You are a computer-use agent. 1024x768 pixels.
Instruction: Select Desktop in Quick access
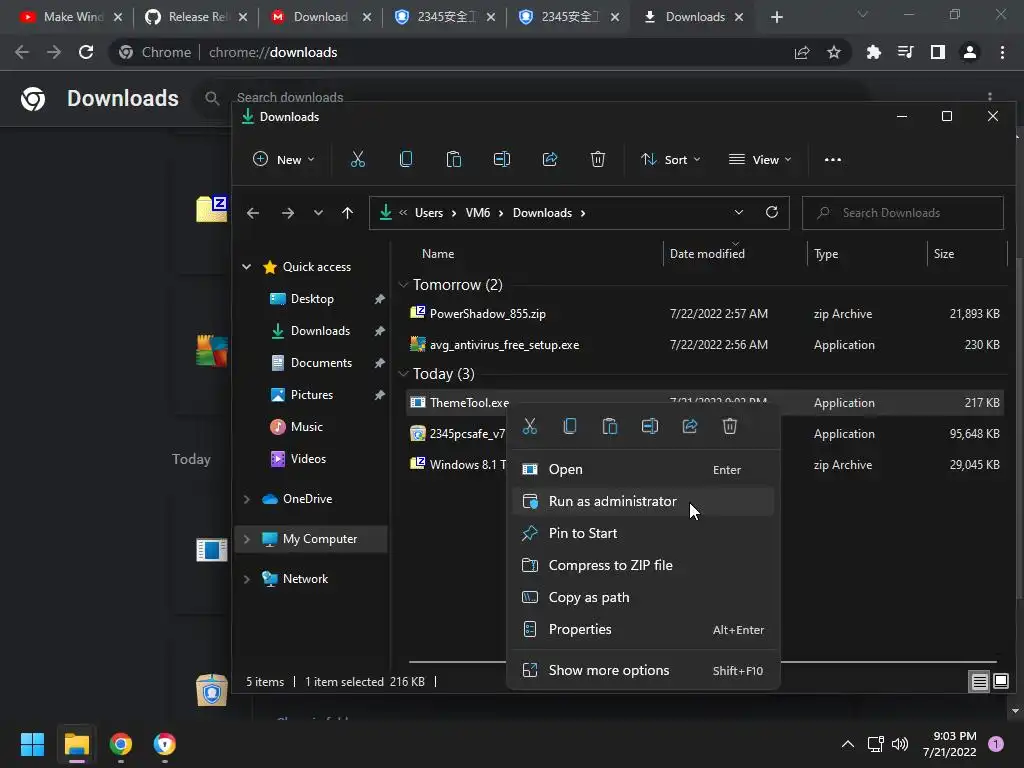[x=312, y=298]
